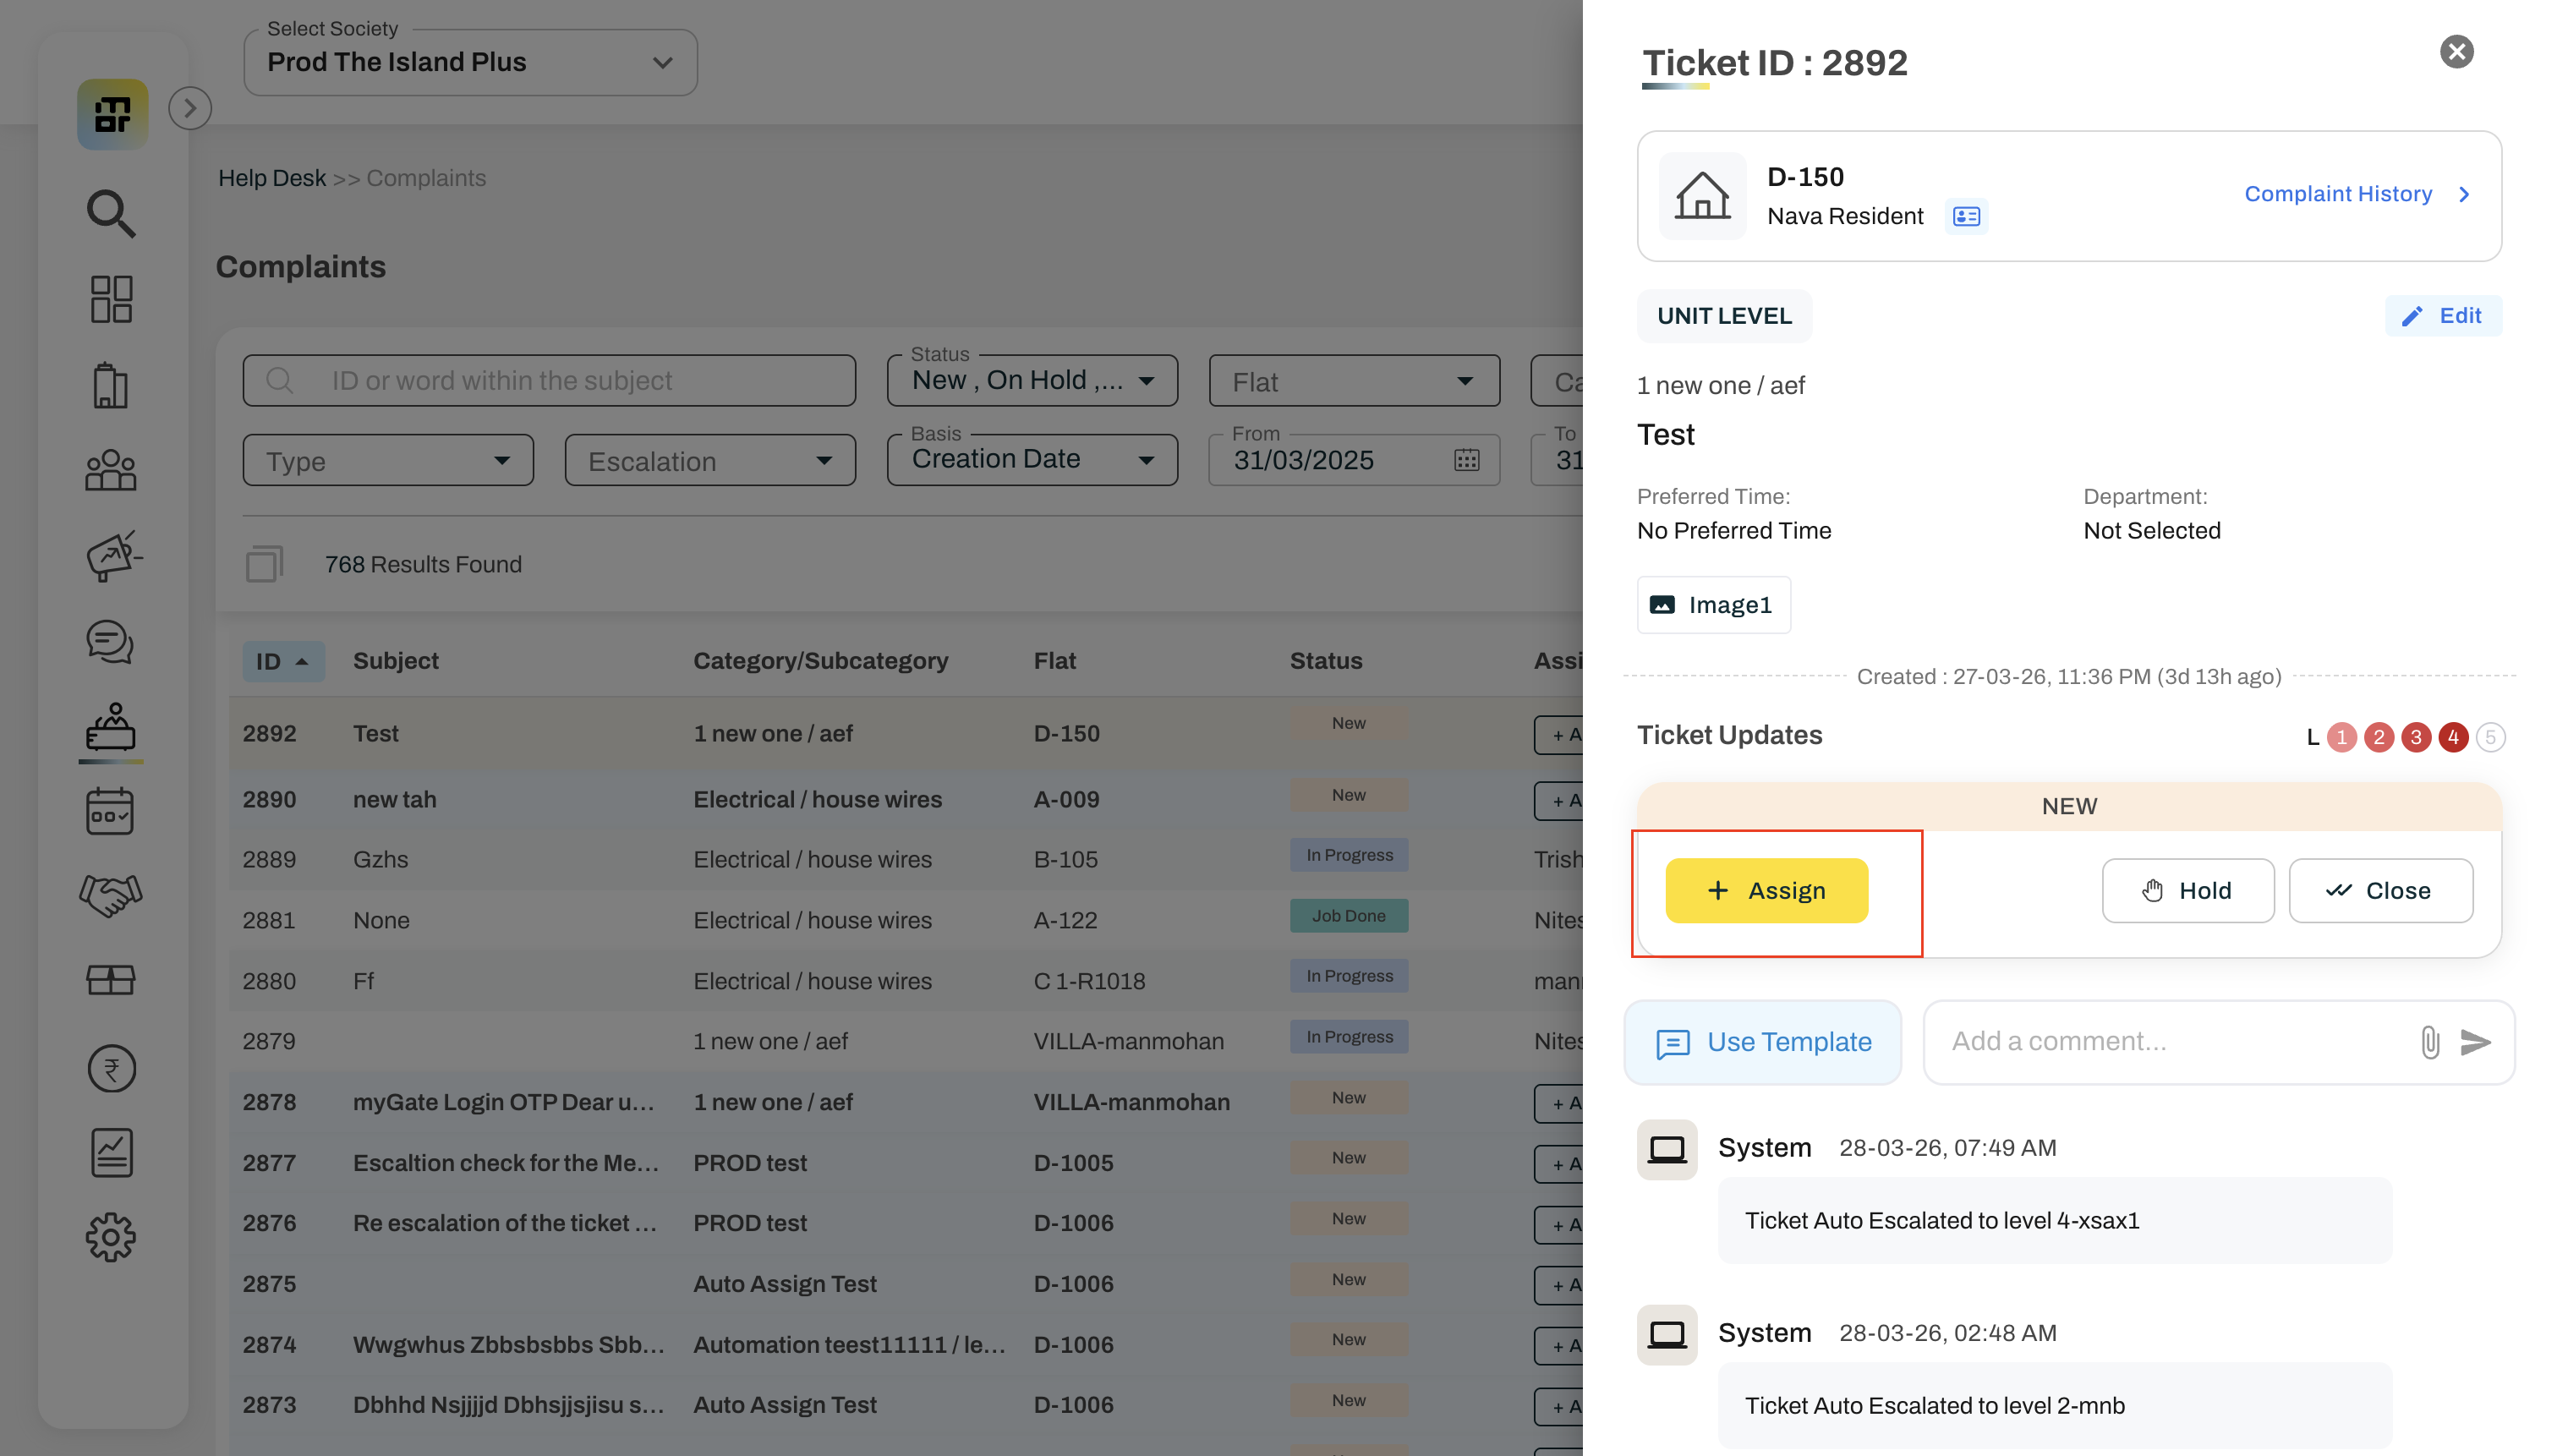
Task: Open the Basis Creation Date dropdown
Action: coord(1032,461)
